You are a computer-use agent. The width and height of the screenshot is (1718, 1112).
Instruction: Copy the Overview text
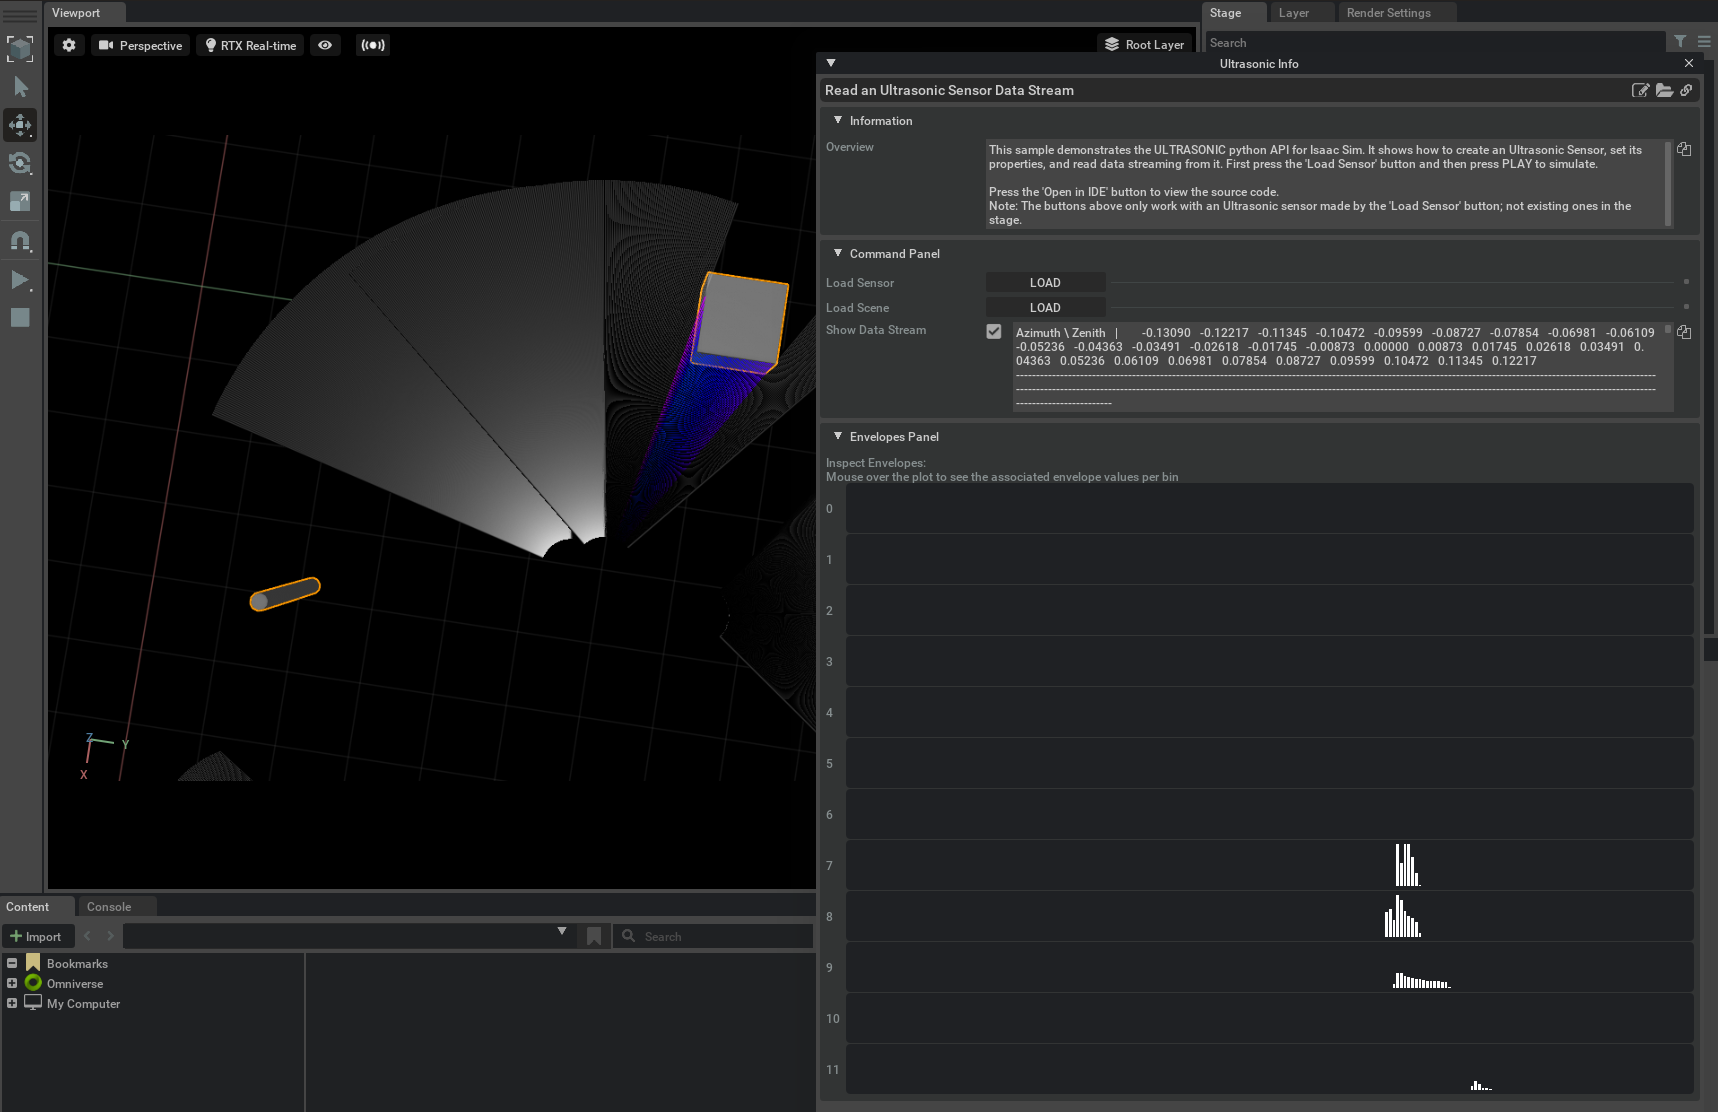pyautogui.click(x=1684, y=149)
